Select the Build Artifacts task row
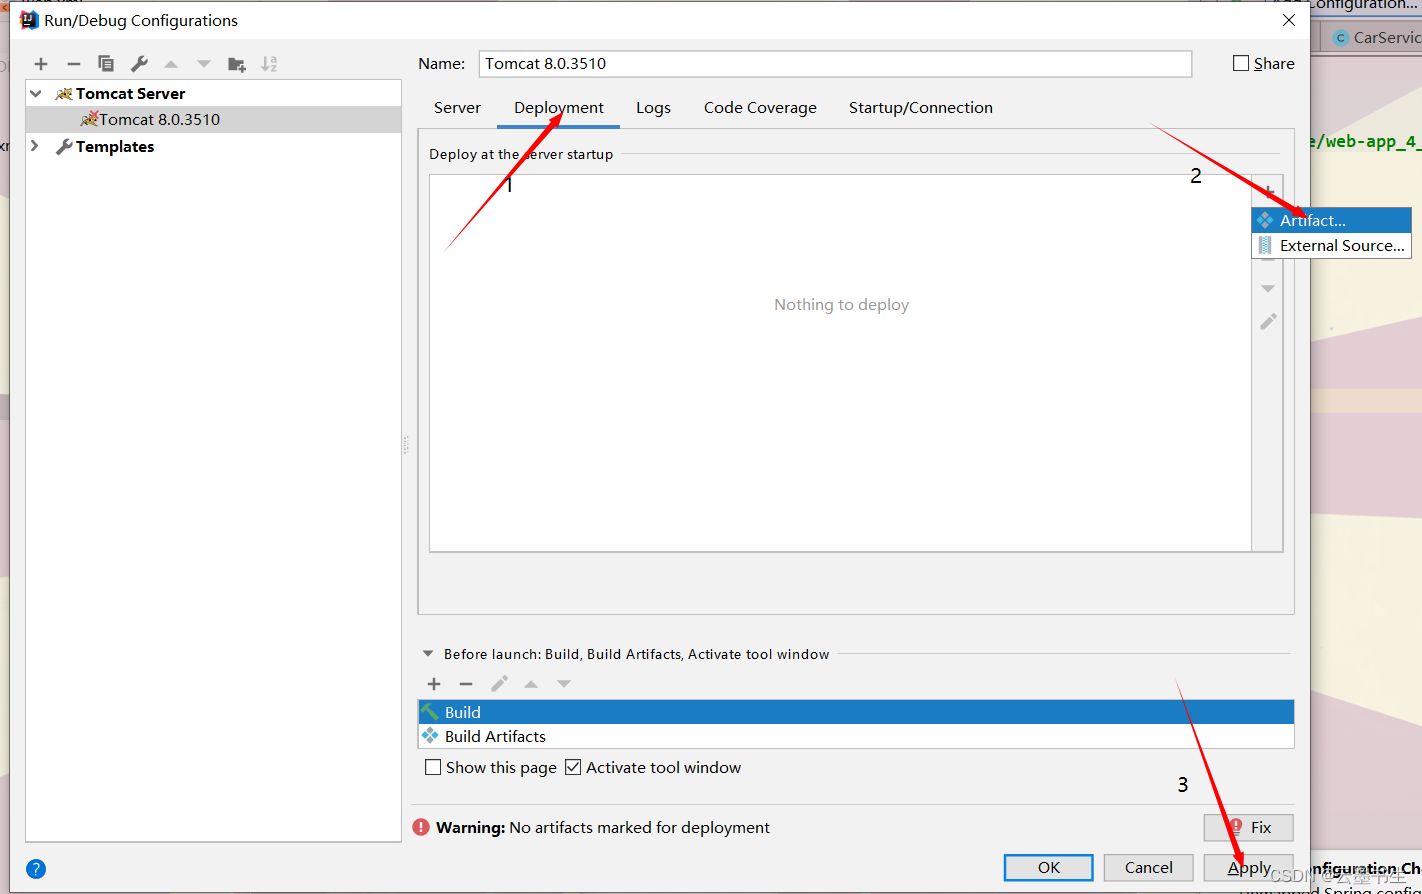This screenshot has width=1422, height=894. [x=856, y=736]
